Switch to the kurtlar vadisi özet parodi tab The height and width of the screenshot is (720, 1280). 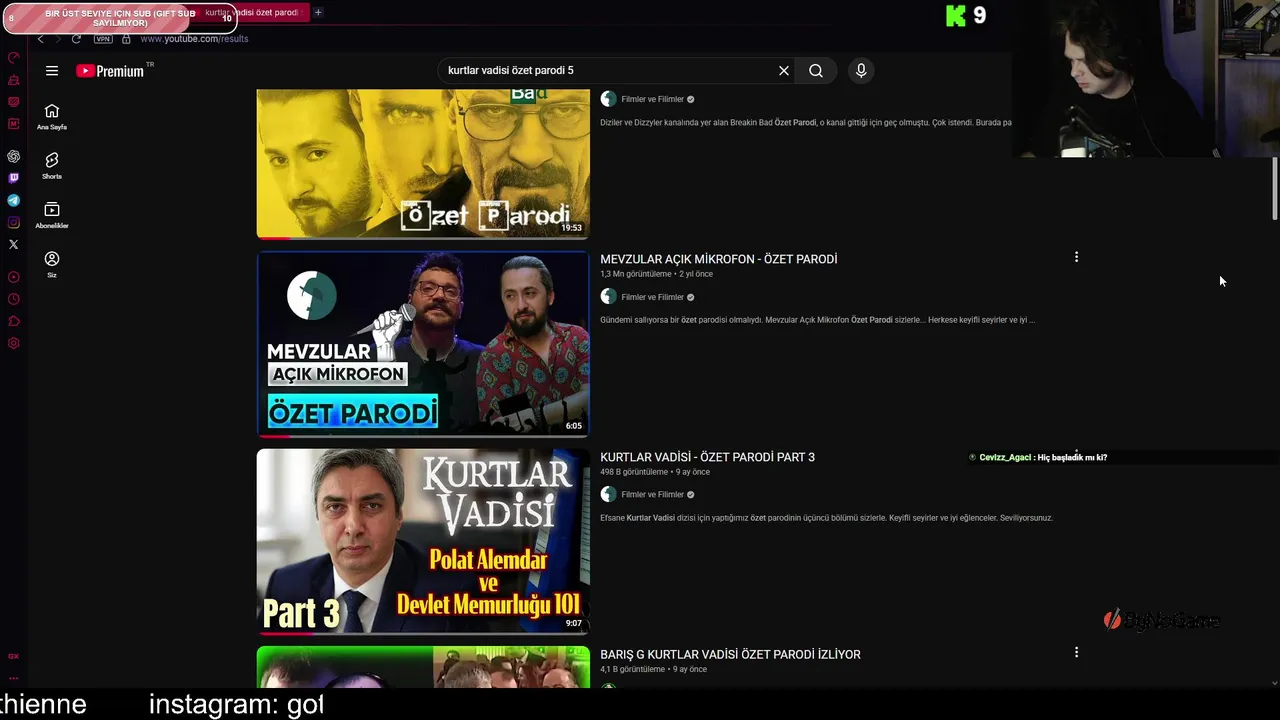(252, 12)
